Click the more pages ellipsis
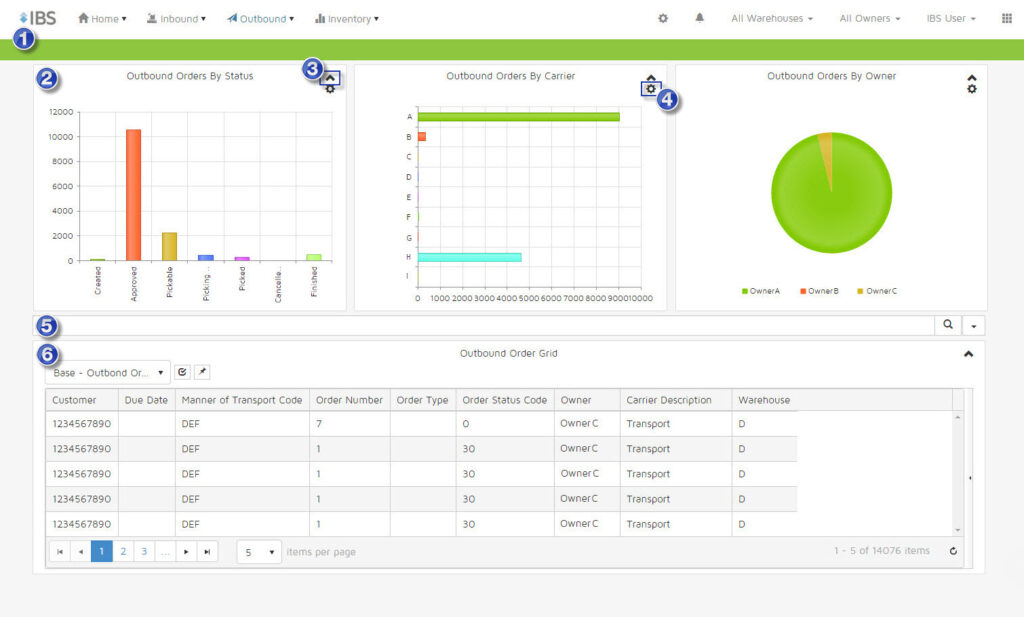 pos(165,552)
